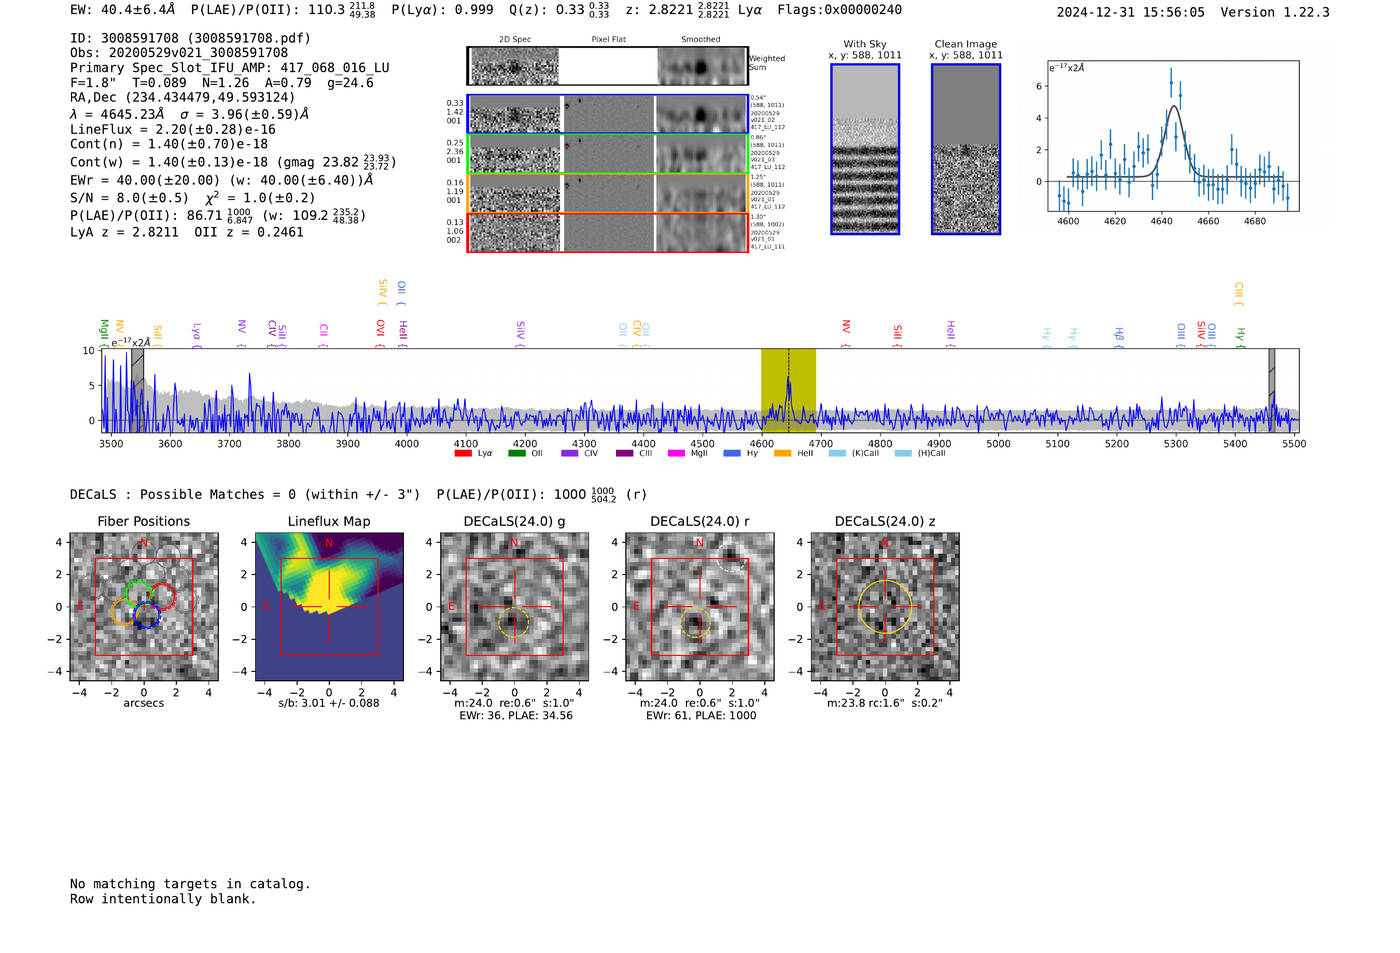
Task: Click the green fiber circle in Fiber Positions
Action: pos(139,594)
